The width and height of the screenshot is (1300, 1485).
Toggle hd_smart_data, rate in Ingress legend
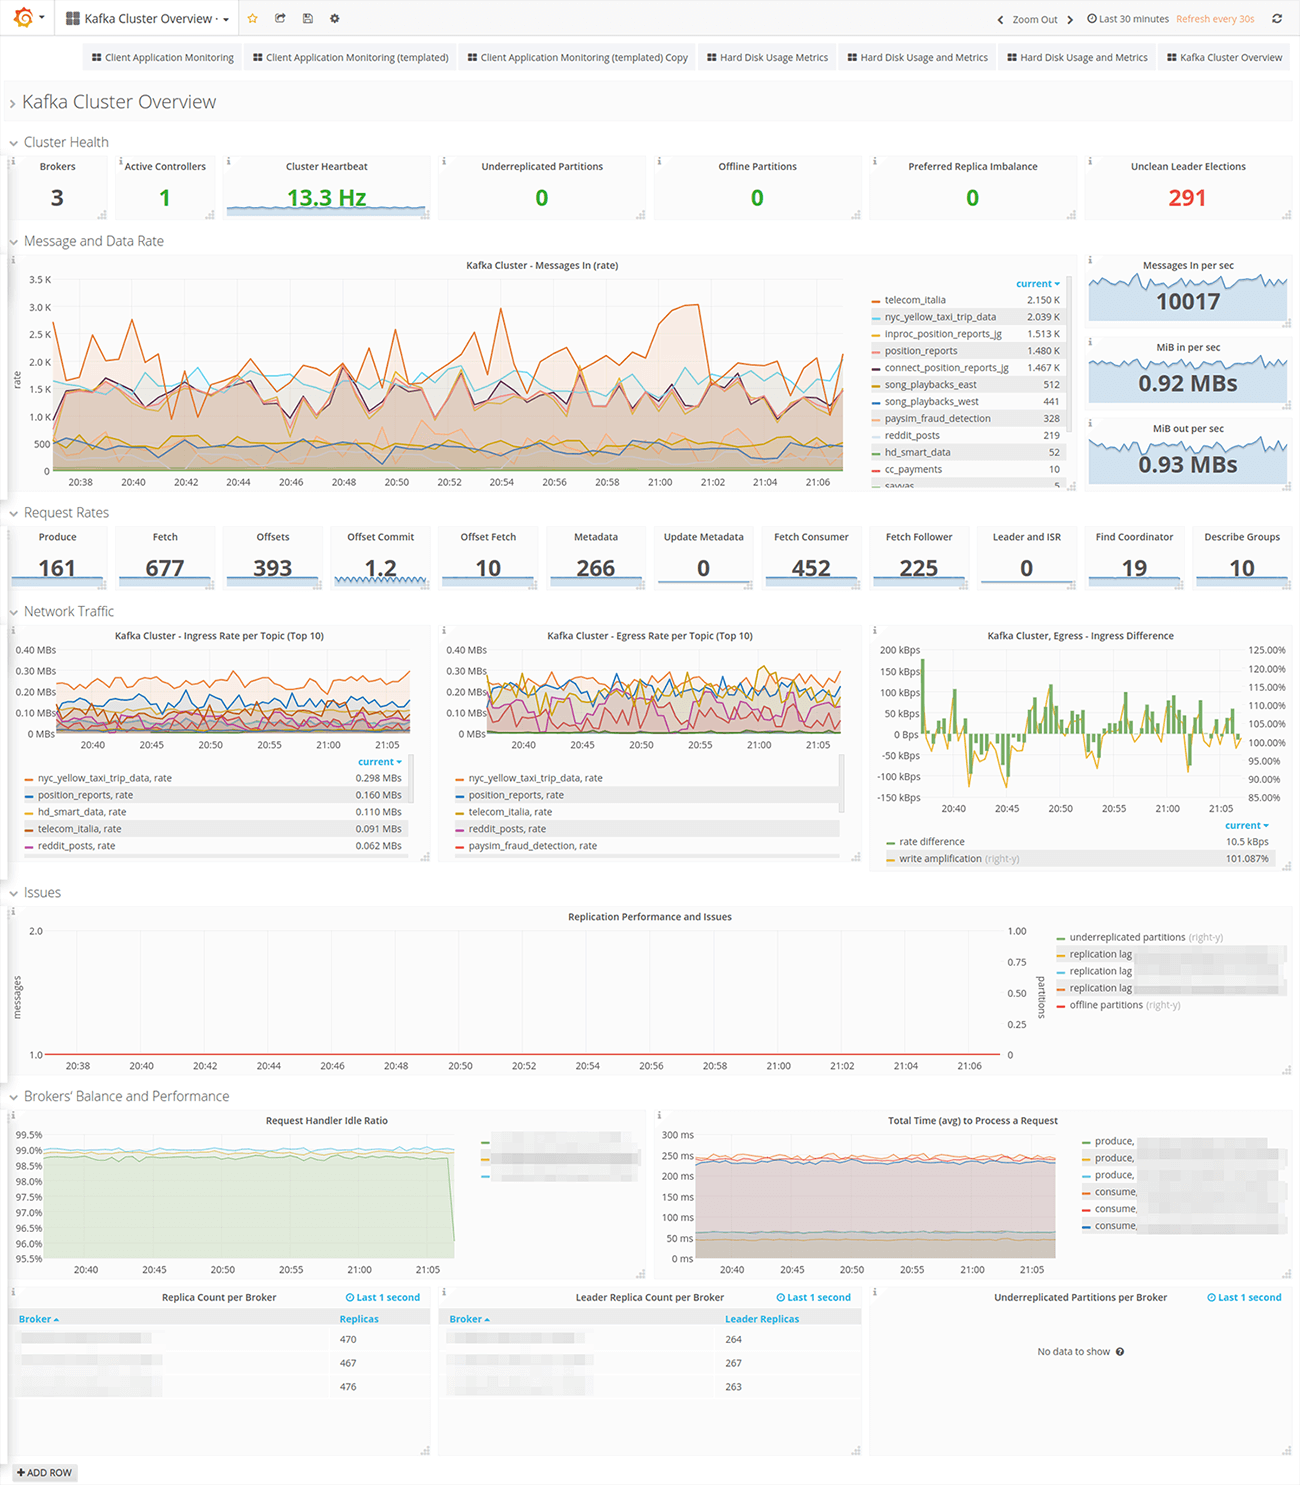(x=82, y=813)
